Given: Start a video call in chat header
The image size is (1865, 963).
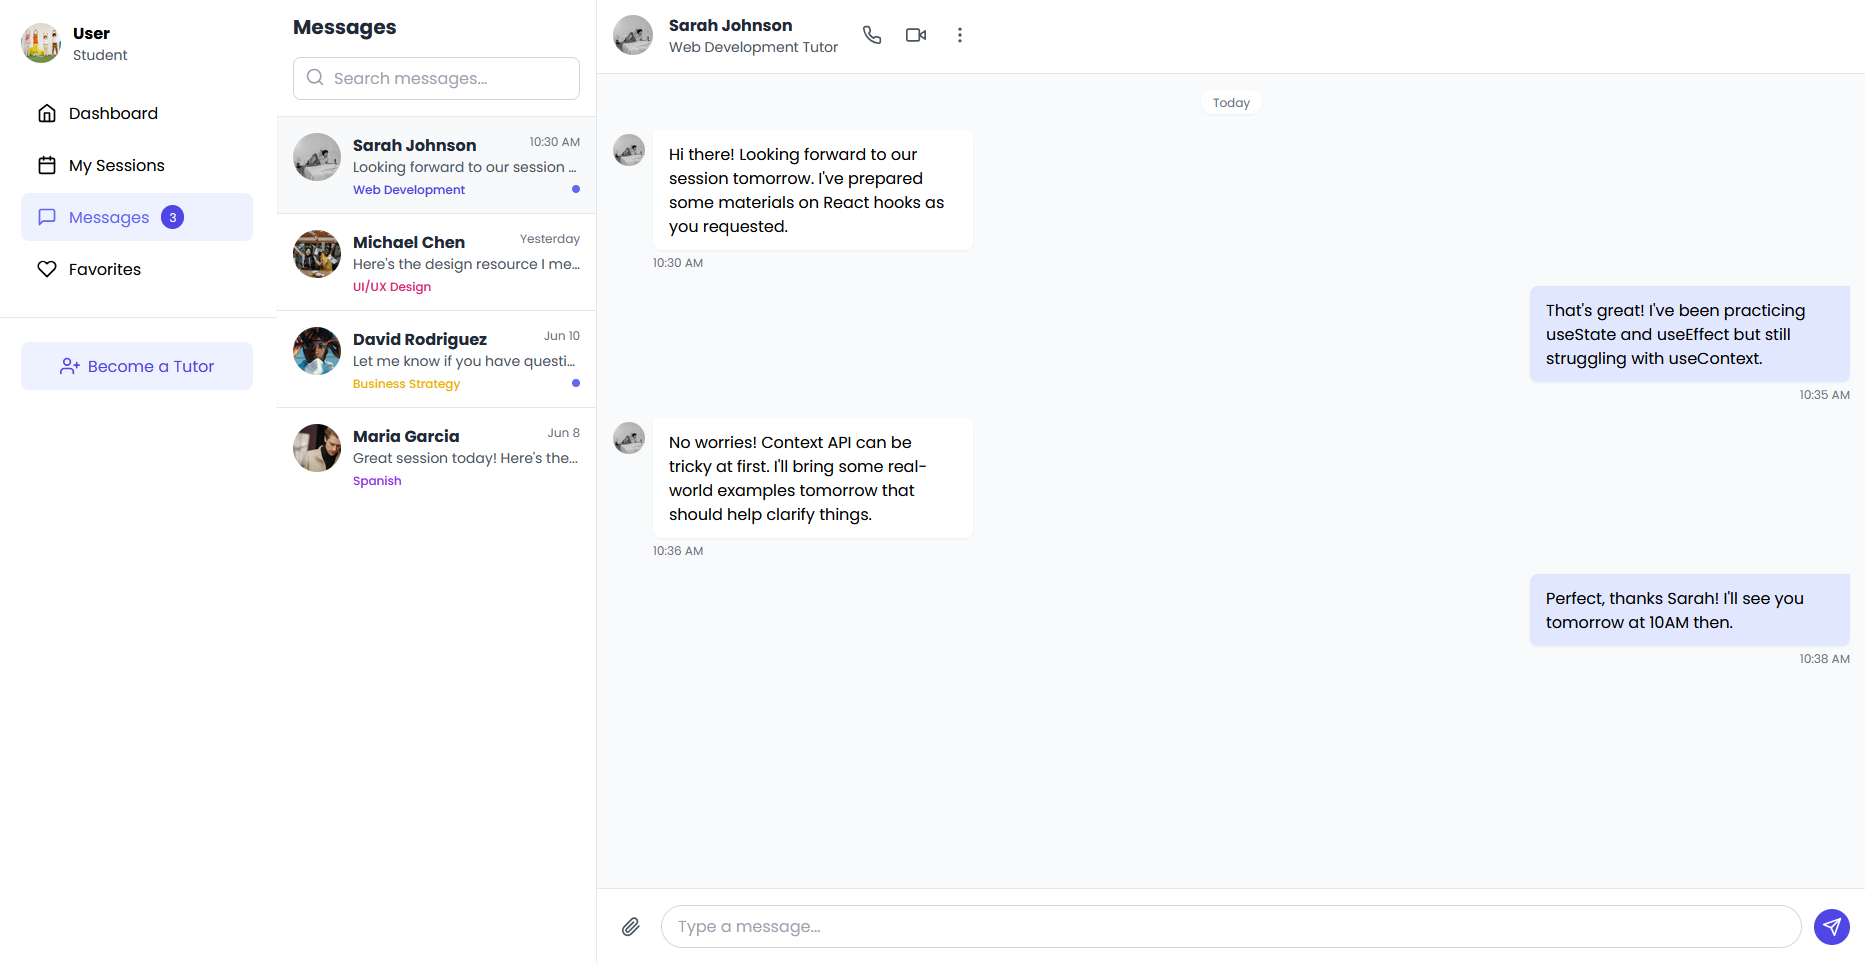Looking at the screenshot, I should coord(916,35).
